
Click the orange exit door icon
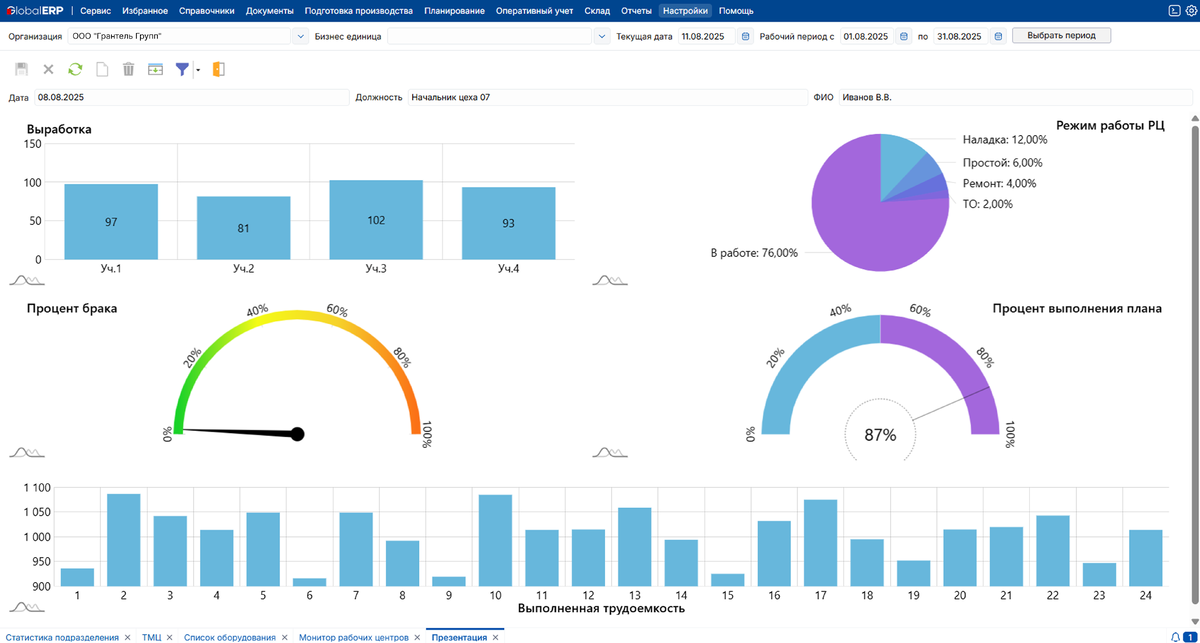[x=218, y=69]
